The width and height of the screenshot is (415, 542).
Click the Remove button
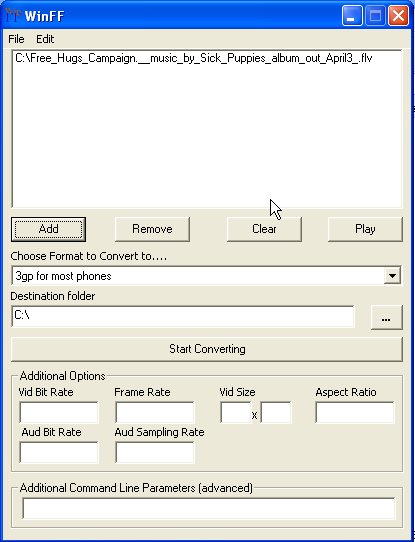(152, 229)
